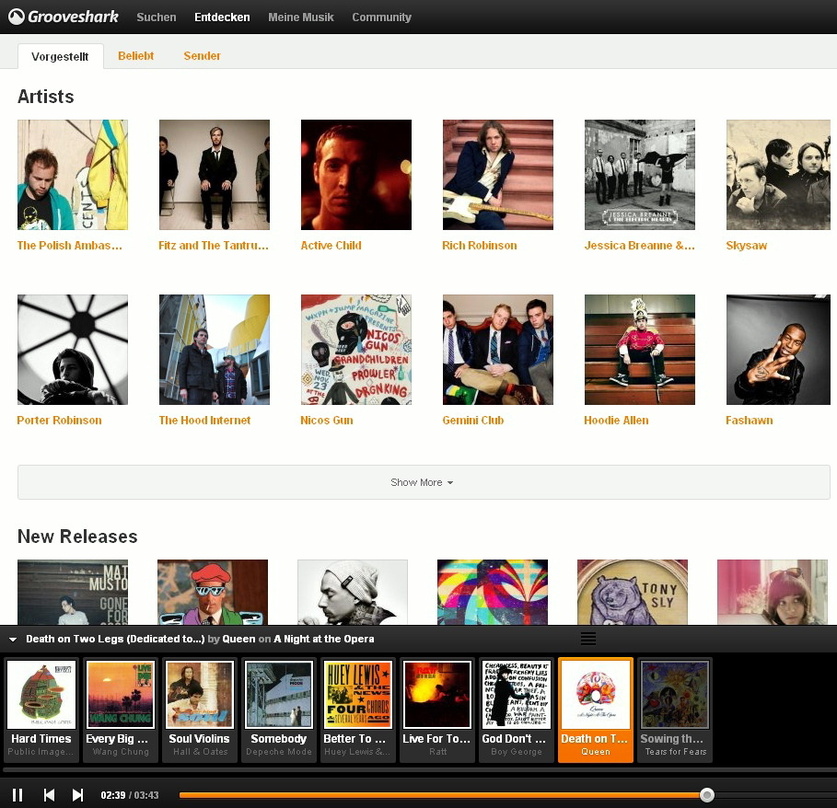This screenshot has height=808, width=837.
Task: Open Rich Robinson artist link
Action: pos(479,245)
